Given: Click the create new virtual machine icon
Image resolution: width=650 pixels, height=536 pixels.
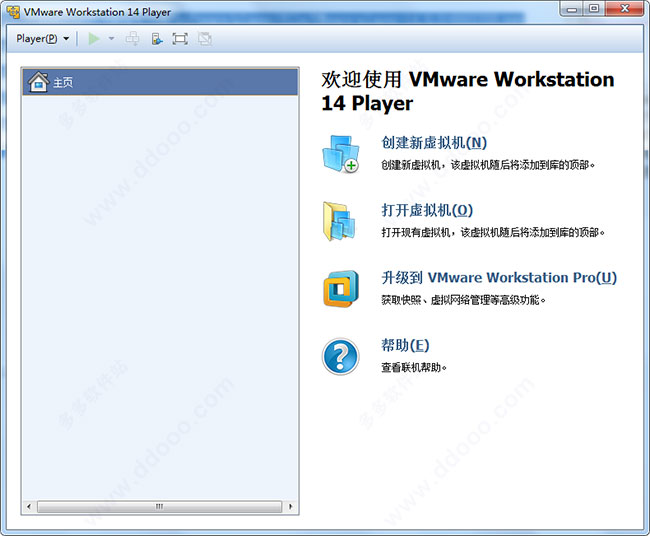Looking at the screenshot, I should click(340, 154).
